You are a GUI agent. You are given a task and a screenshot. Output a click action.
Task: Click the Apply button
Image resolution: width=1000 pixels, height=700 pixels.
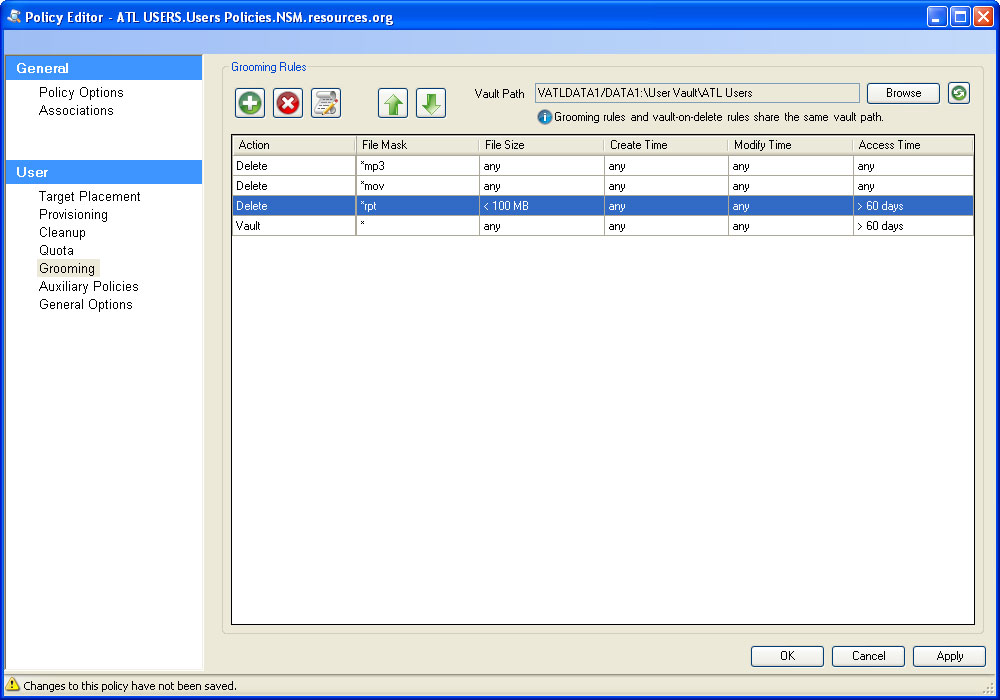[x=949, y=656]
